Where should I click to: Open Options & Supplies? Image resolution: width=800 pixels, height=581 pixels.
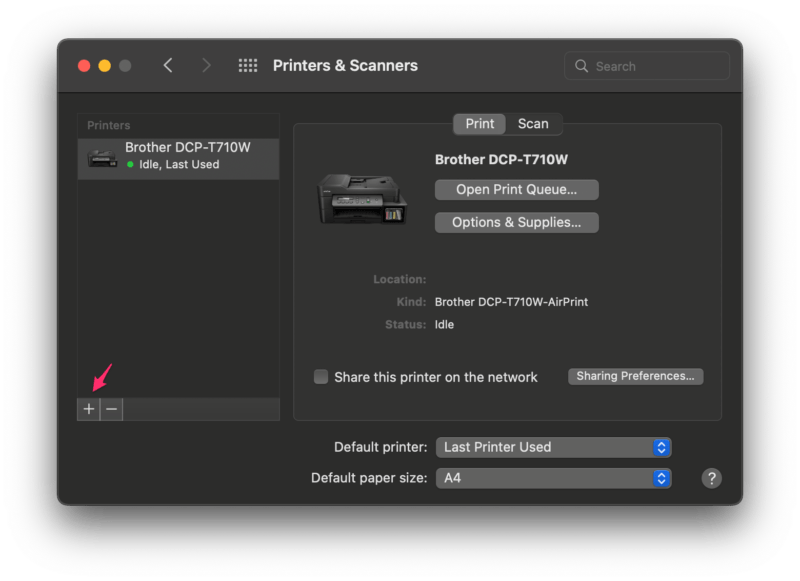tap(516, 222)
